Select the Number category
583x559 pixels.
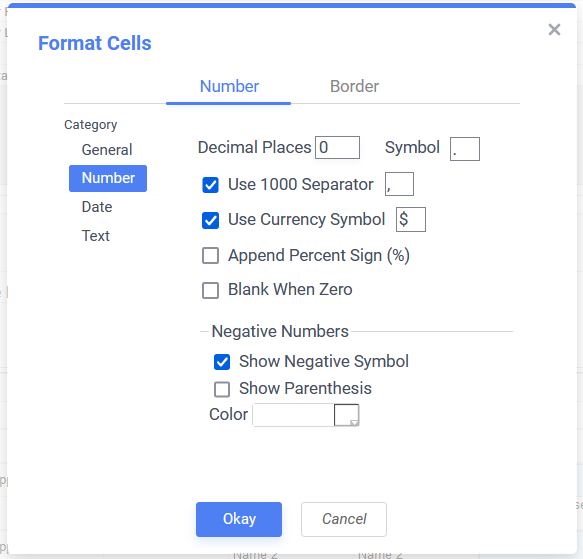click(x=108, y=178)
